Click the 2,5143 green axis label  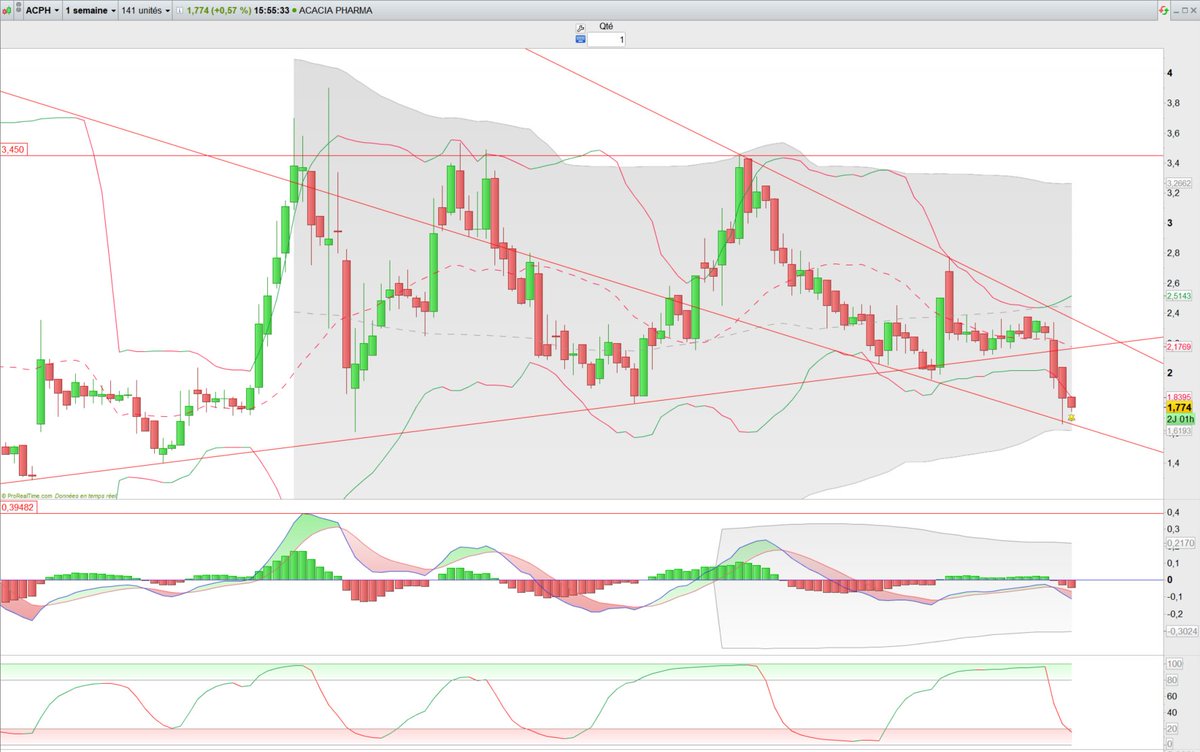1179,296
